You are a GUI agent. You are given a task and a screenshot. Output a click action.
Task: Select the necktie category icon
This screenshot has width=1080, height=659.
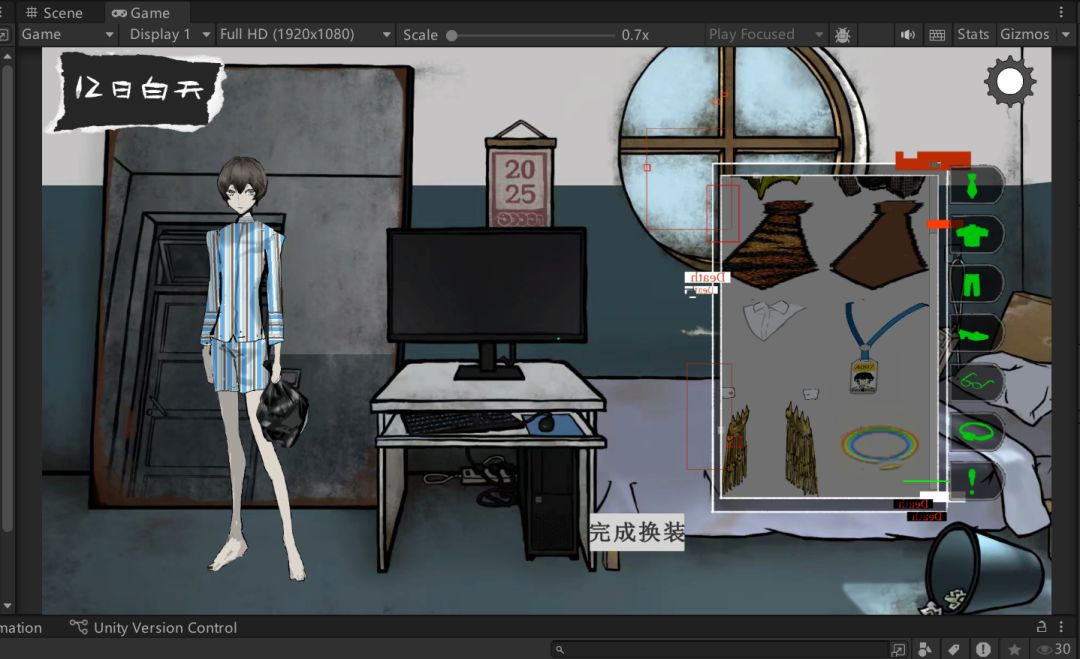click(x=971, y=185)
